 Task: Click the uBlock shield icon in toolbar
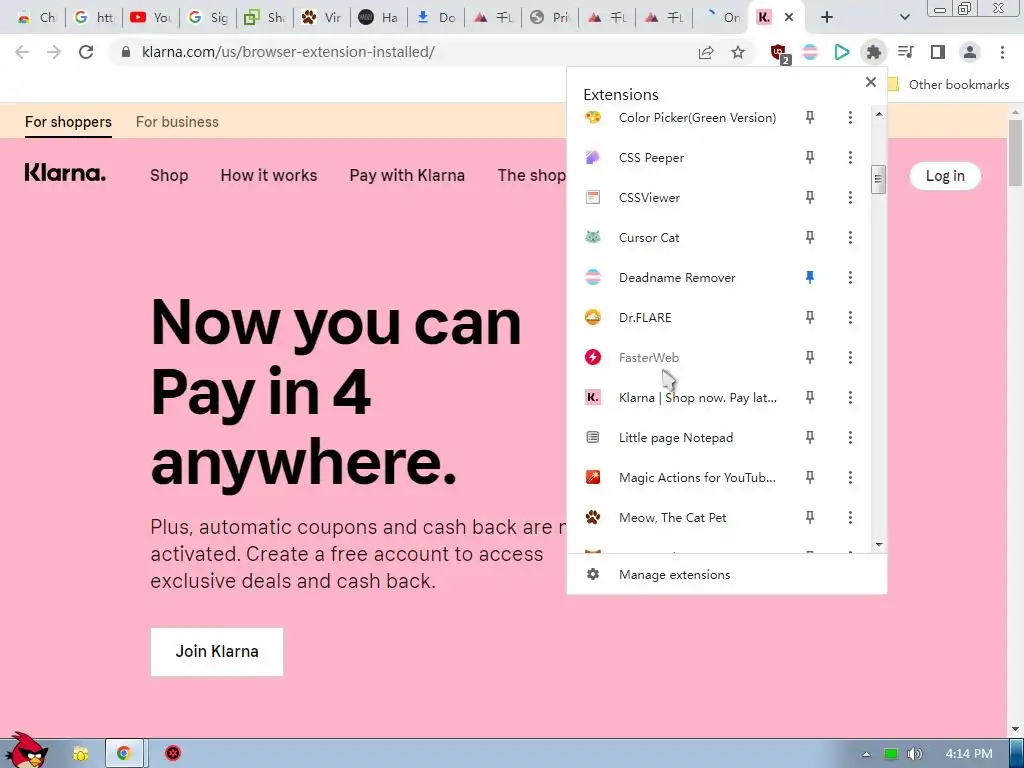[780, 53]
